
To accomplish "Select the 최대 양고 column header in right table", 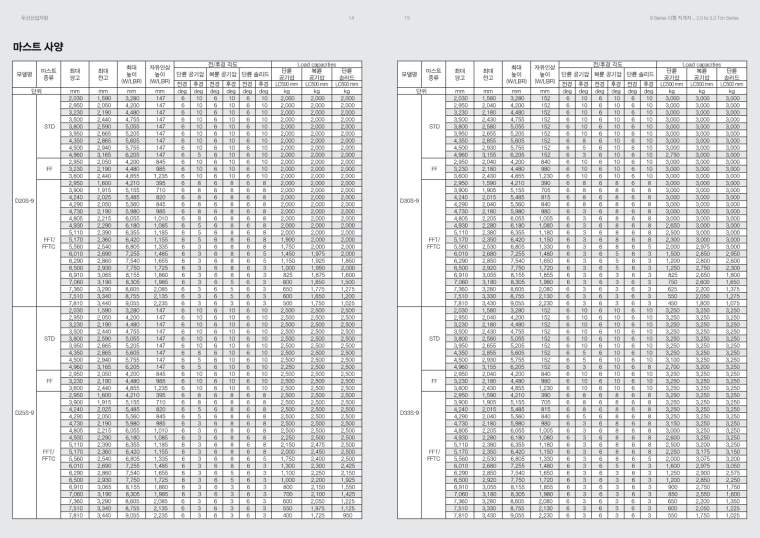I will (x=460, y=74).
